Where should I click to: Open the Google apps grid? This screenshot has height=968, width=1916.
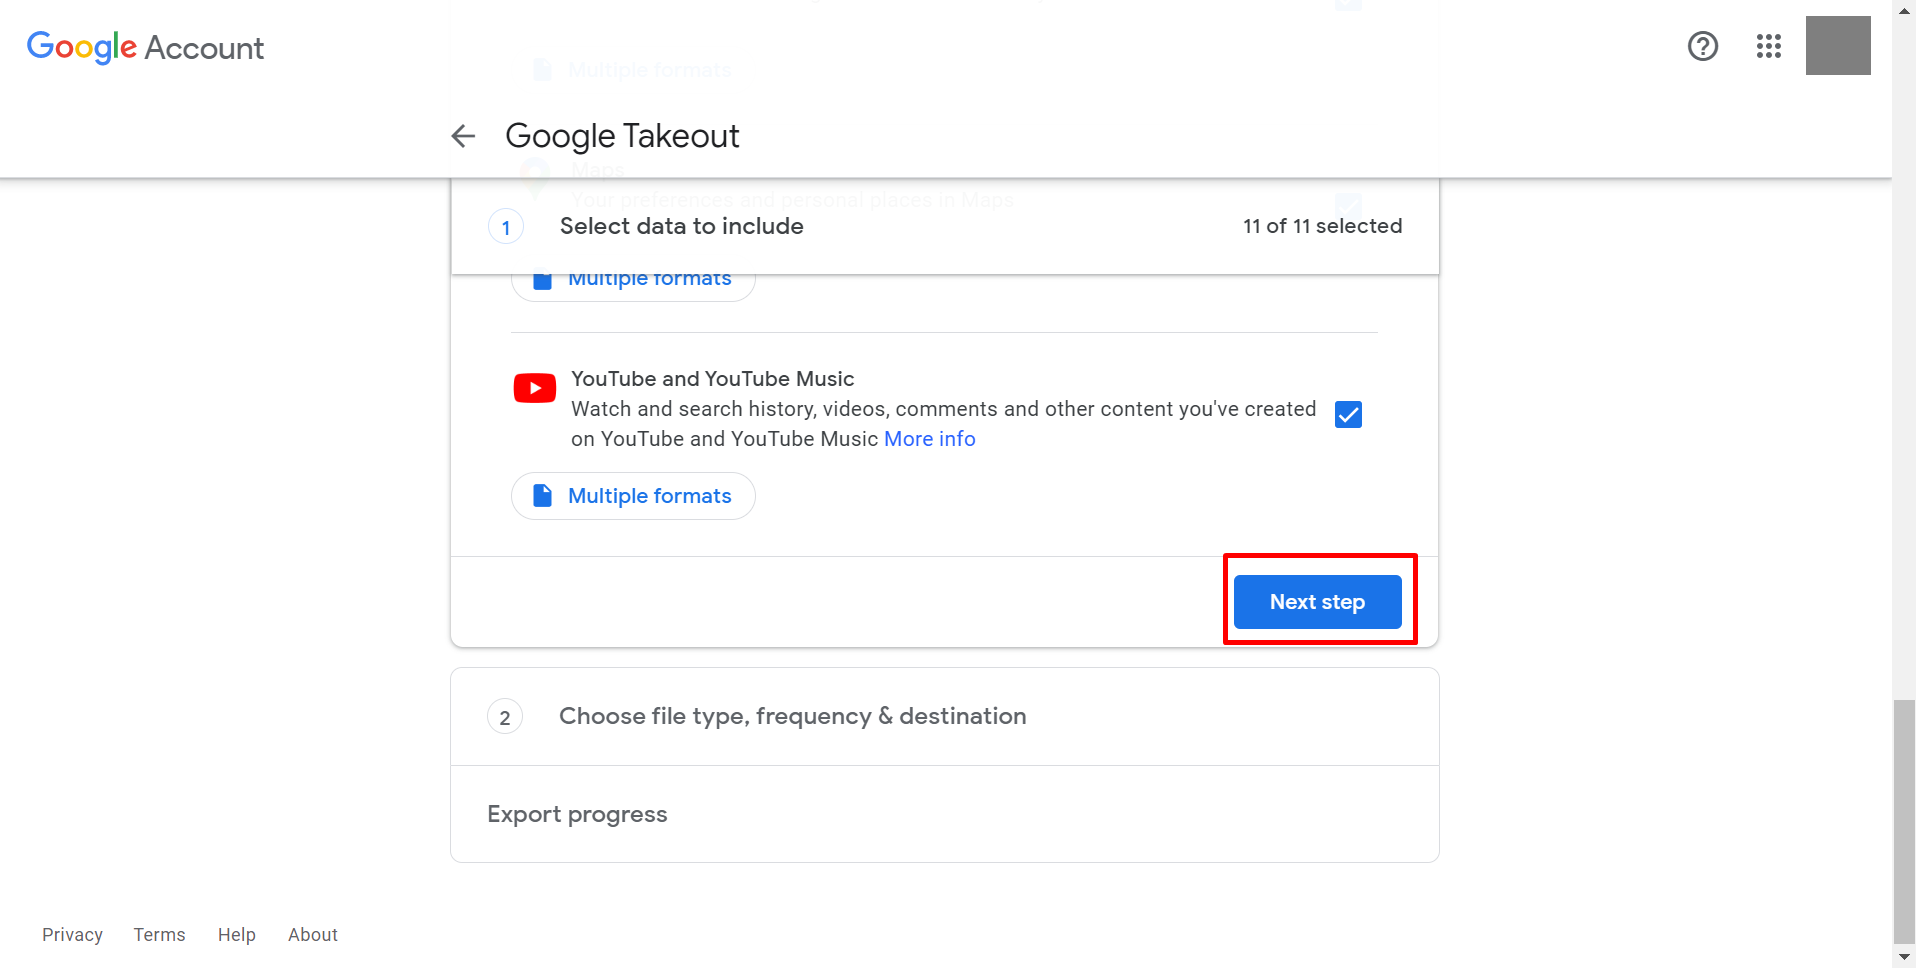coord(1768,46)
